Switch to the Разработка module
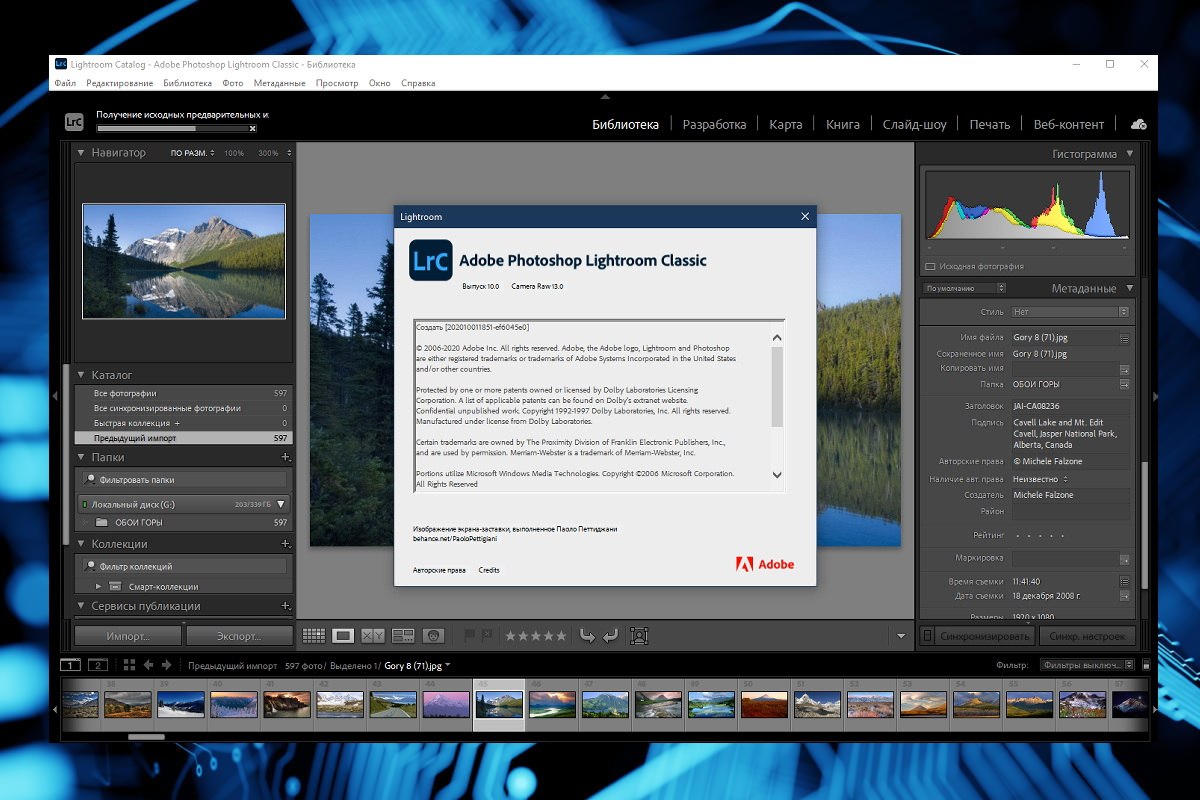Screen dimensions: 1200x800 click(x=714, y=125)
